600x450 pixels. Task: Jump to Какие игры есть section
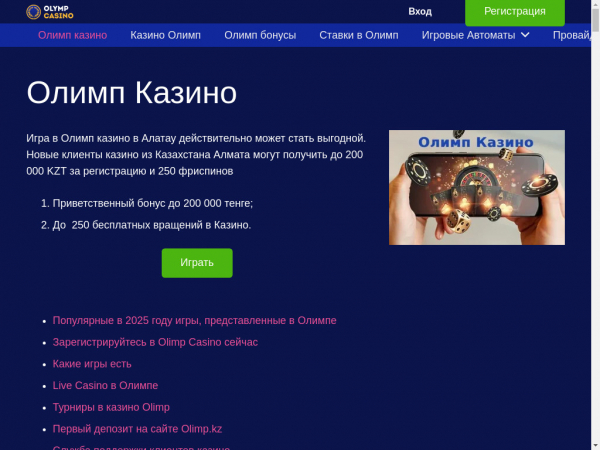coord(92,364)
